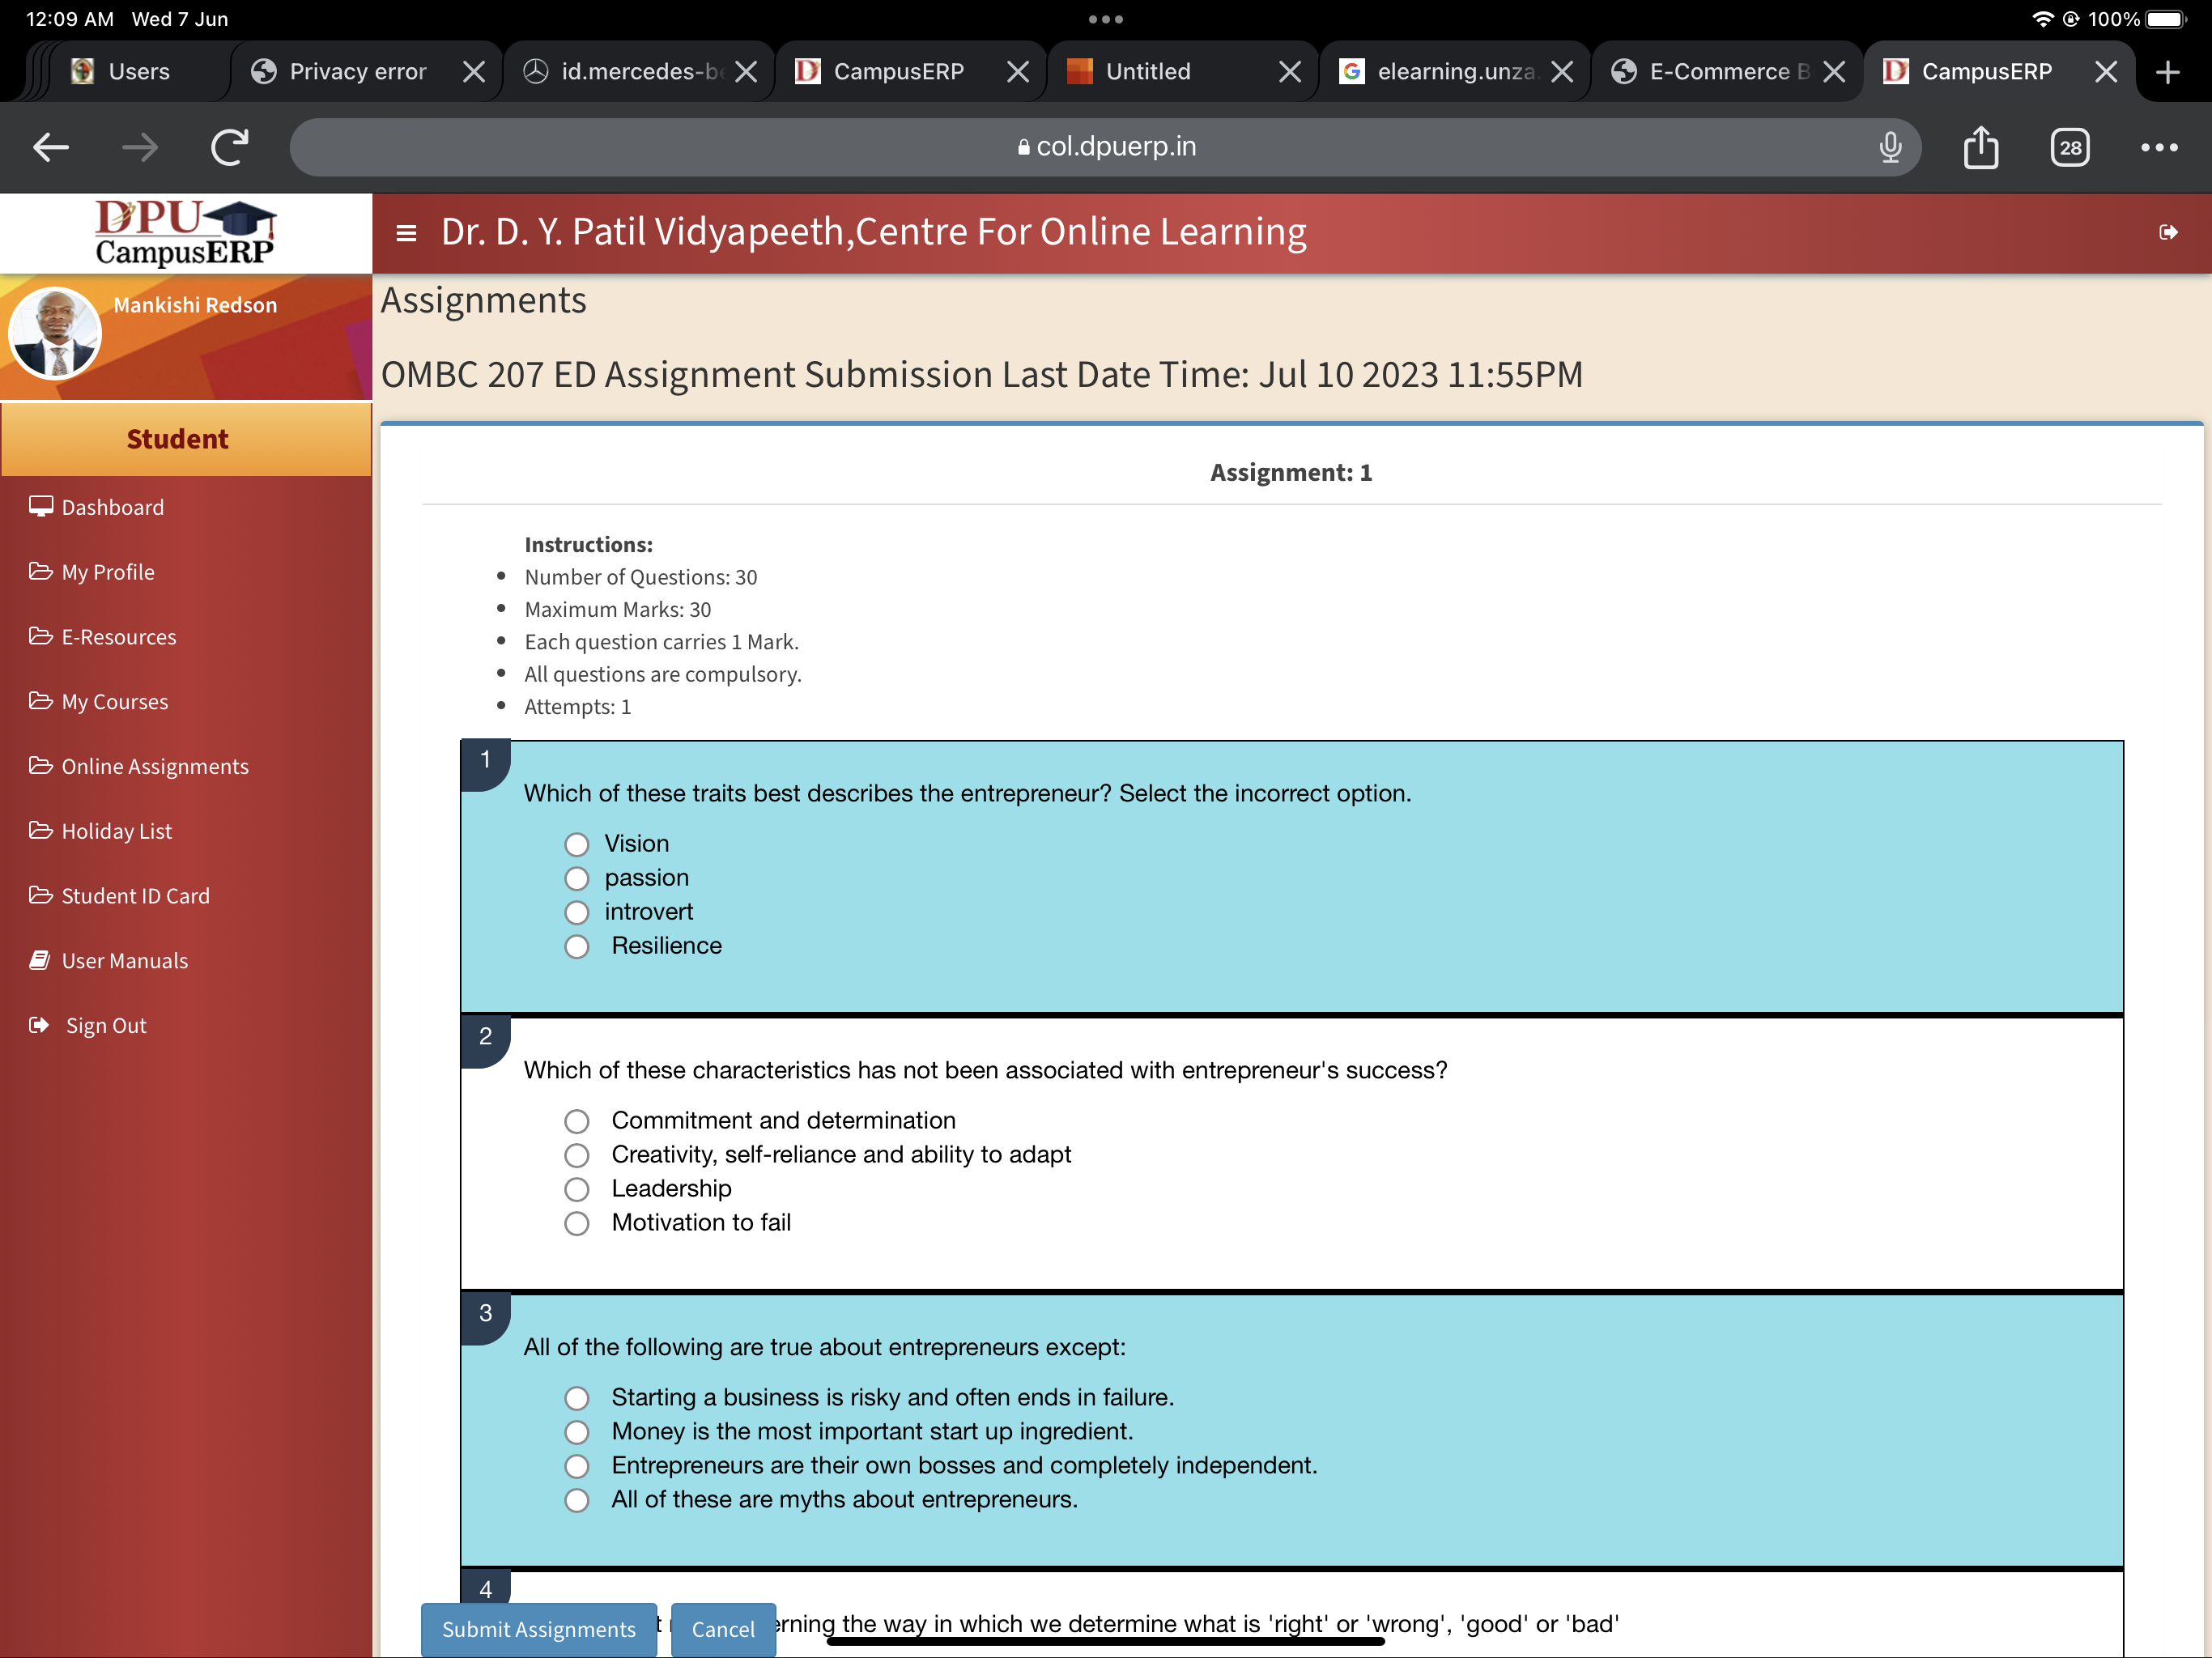Select the 'introvert' radio option
Screen dimensions: 2212x1658
coord(577,913)
